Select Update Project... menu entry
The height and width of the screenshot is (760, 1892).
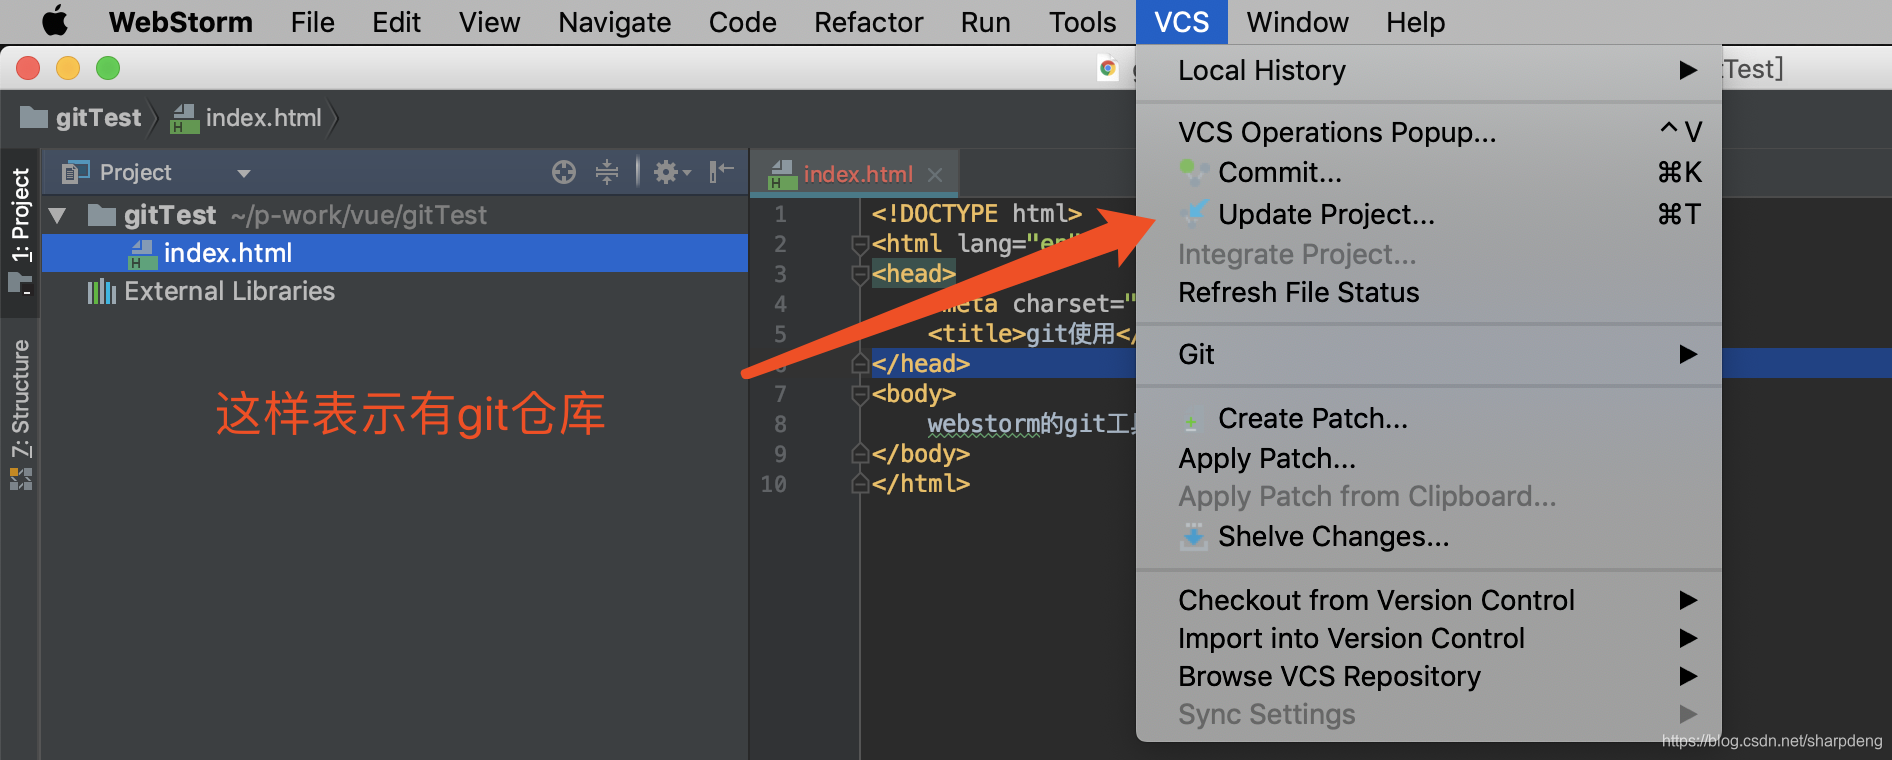point(1429,214)
